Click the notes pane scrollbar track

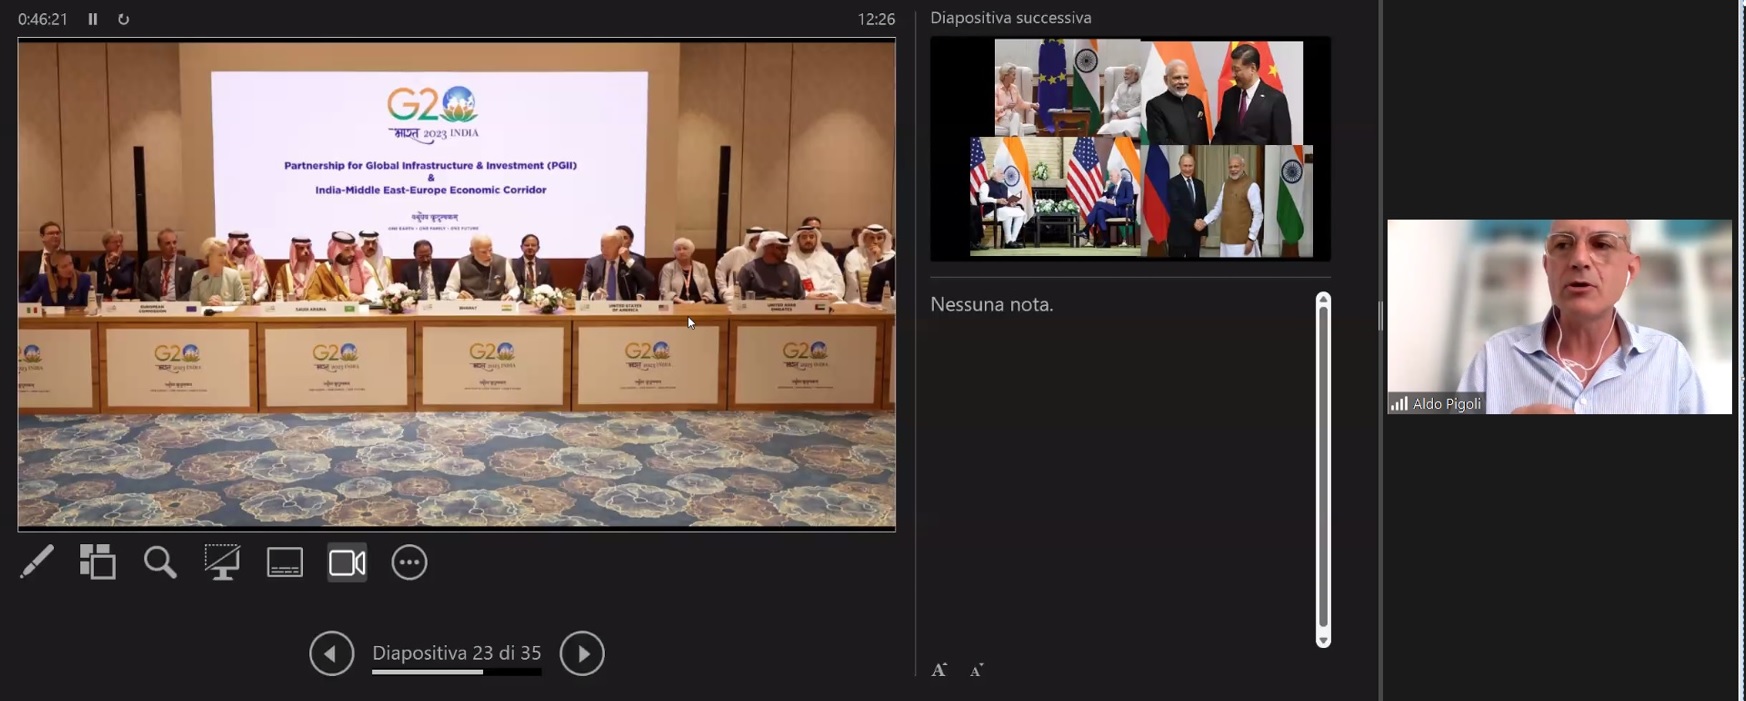1323,470
